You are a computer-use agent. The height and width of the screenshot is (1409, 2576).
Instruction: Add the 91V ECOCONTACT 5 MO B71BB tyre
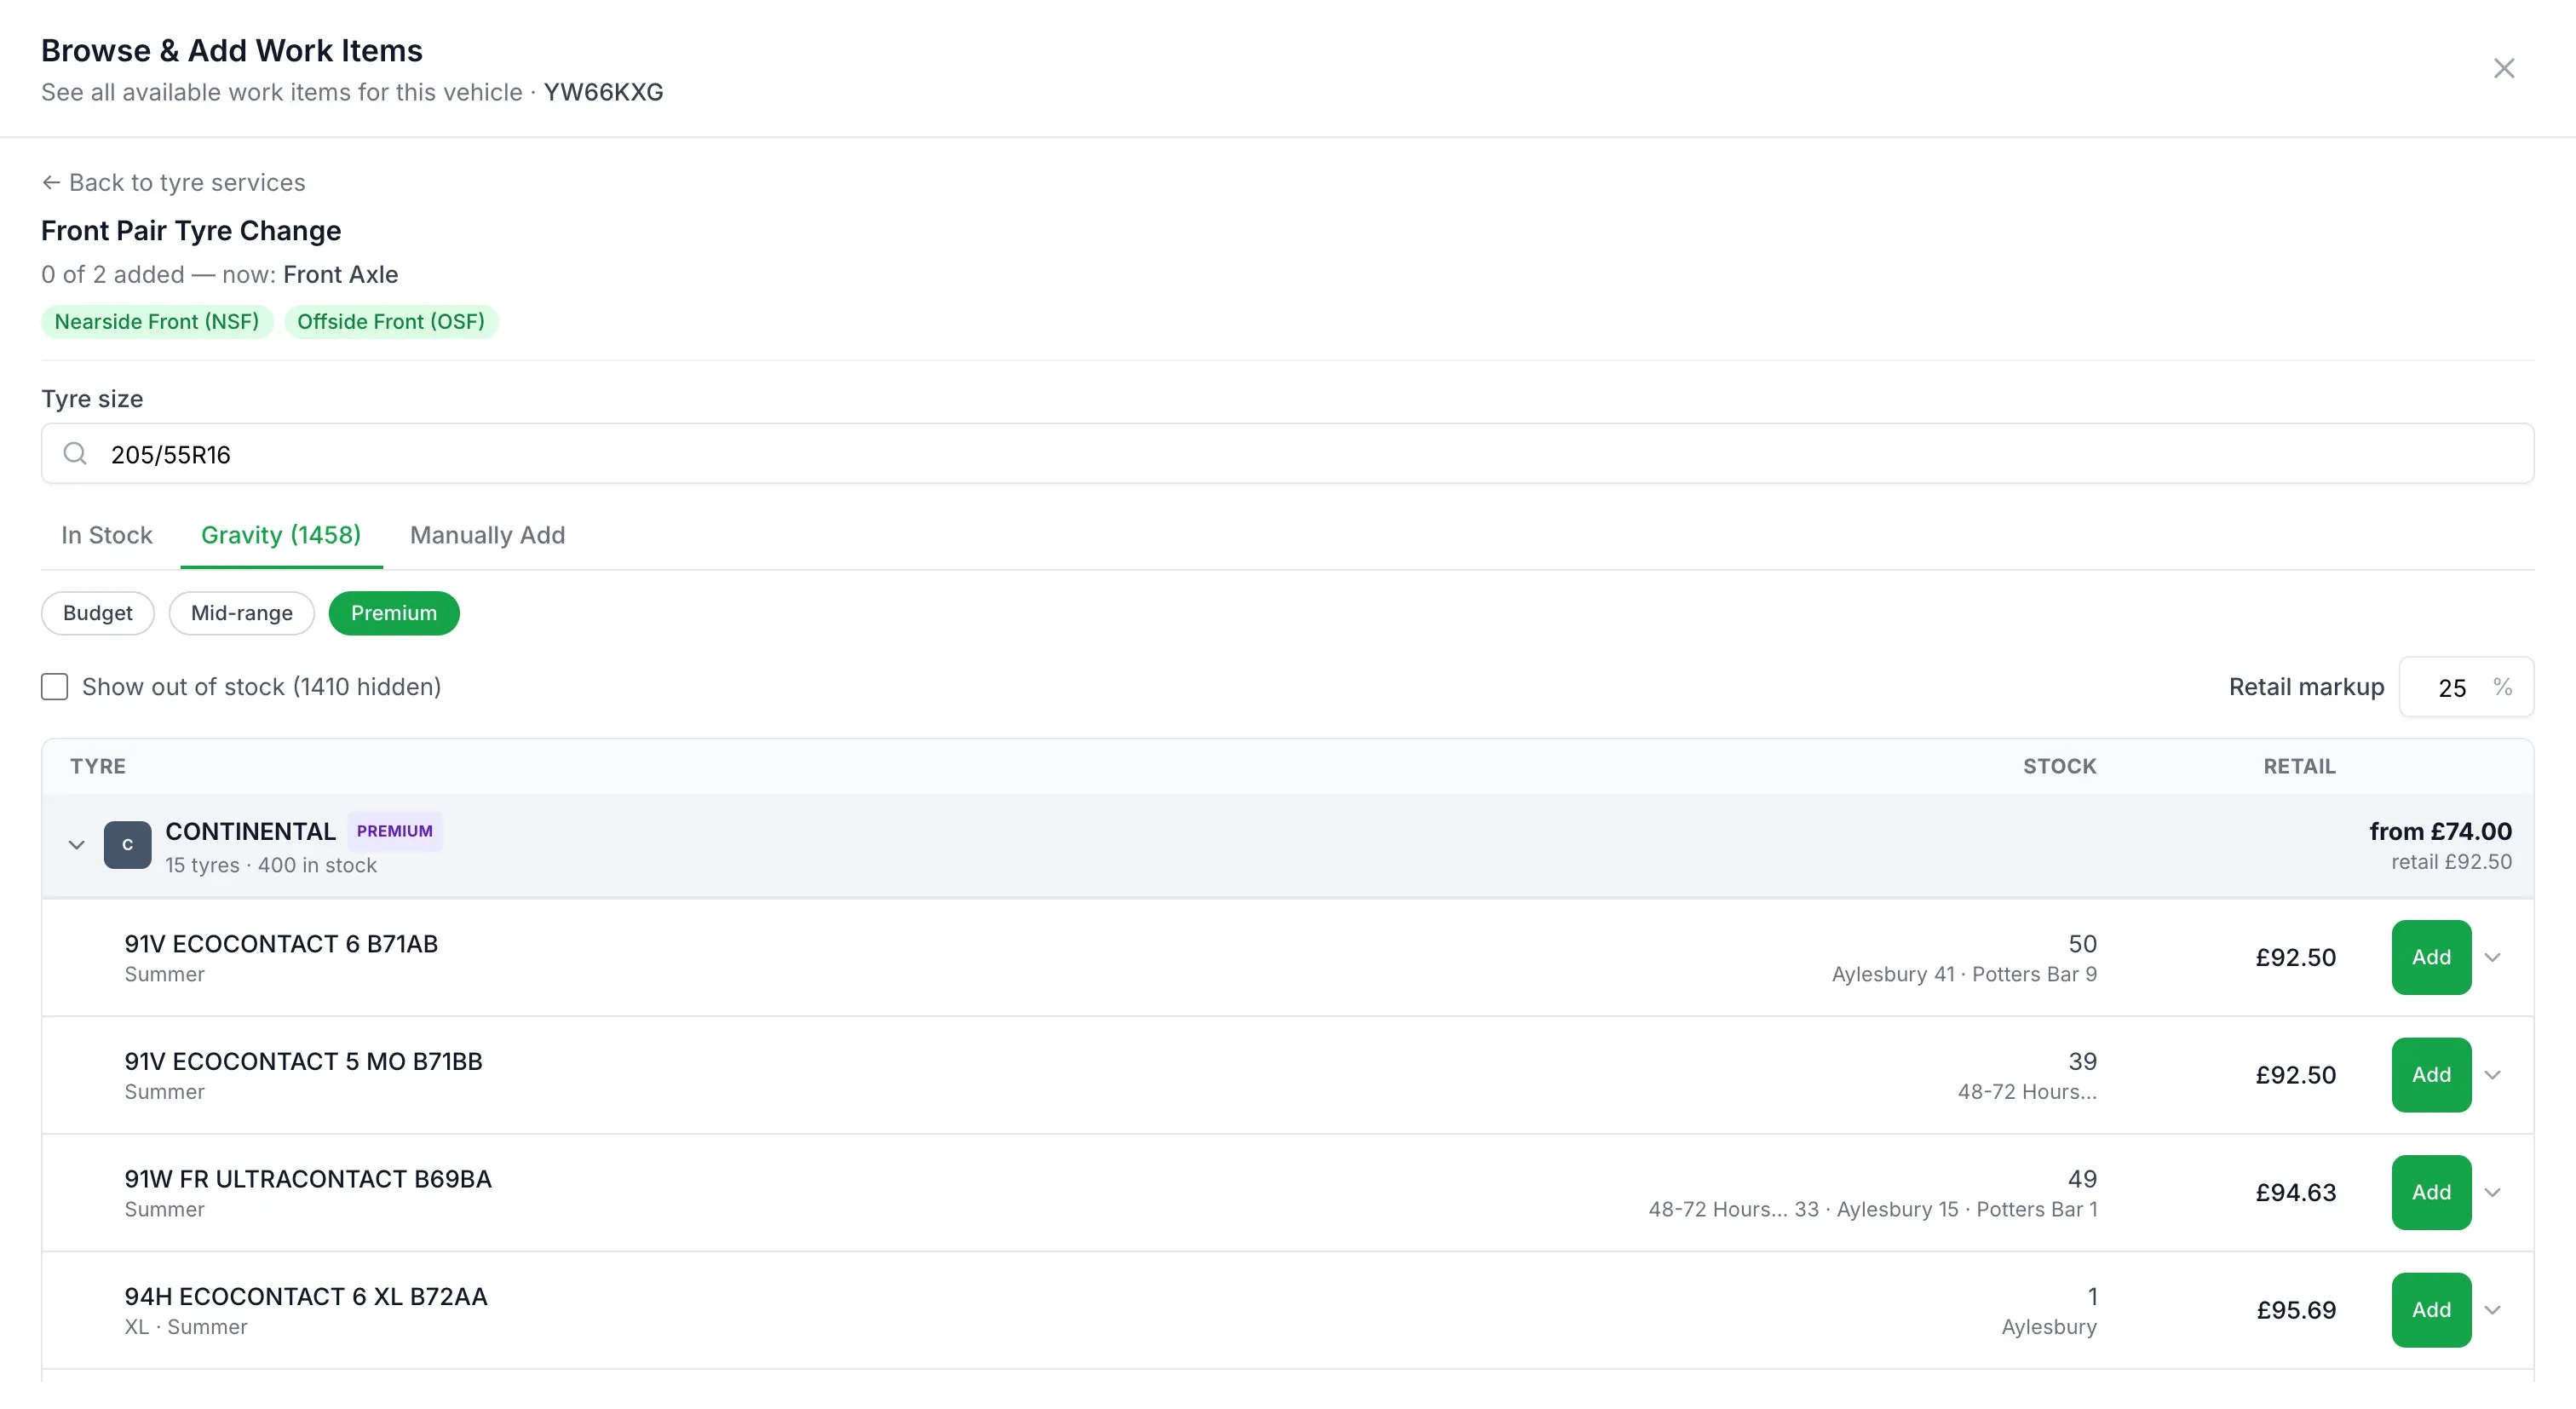[2431, 1075]
